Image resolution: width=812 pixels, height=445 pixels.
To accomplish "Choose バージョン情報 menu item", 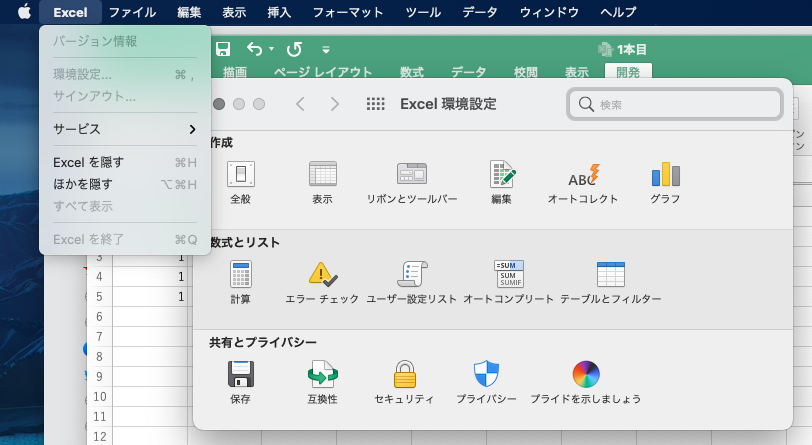I will coord(125,41).
